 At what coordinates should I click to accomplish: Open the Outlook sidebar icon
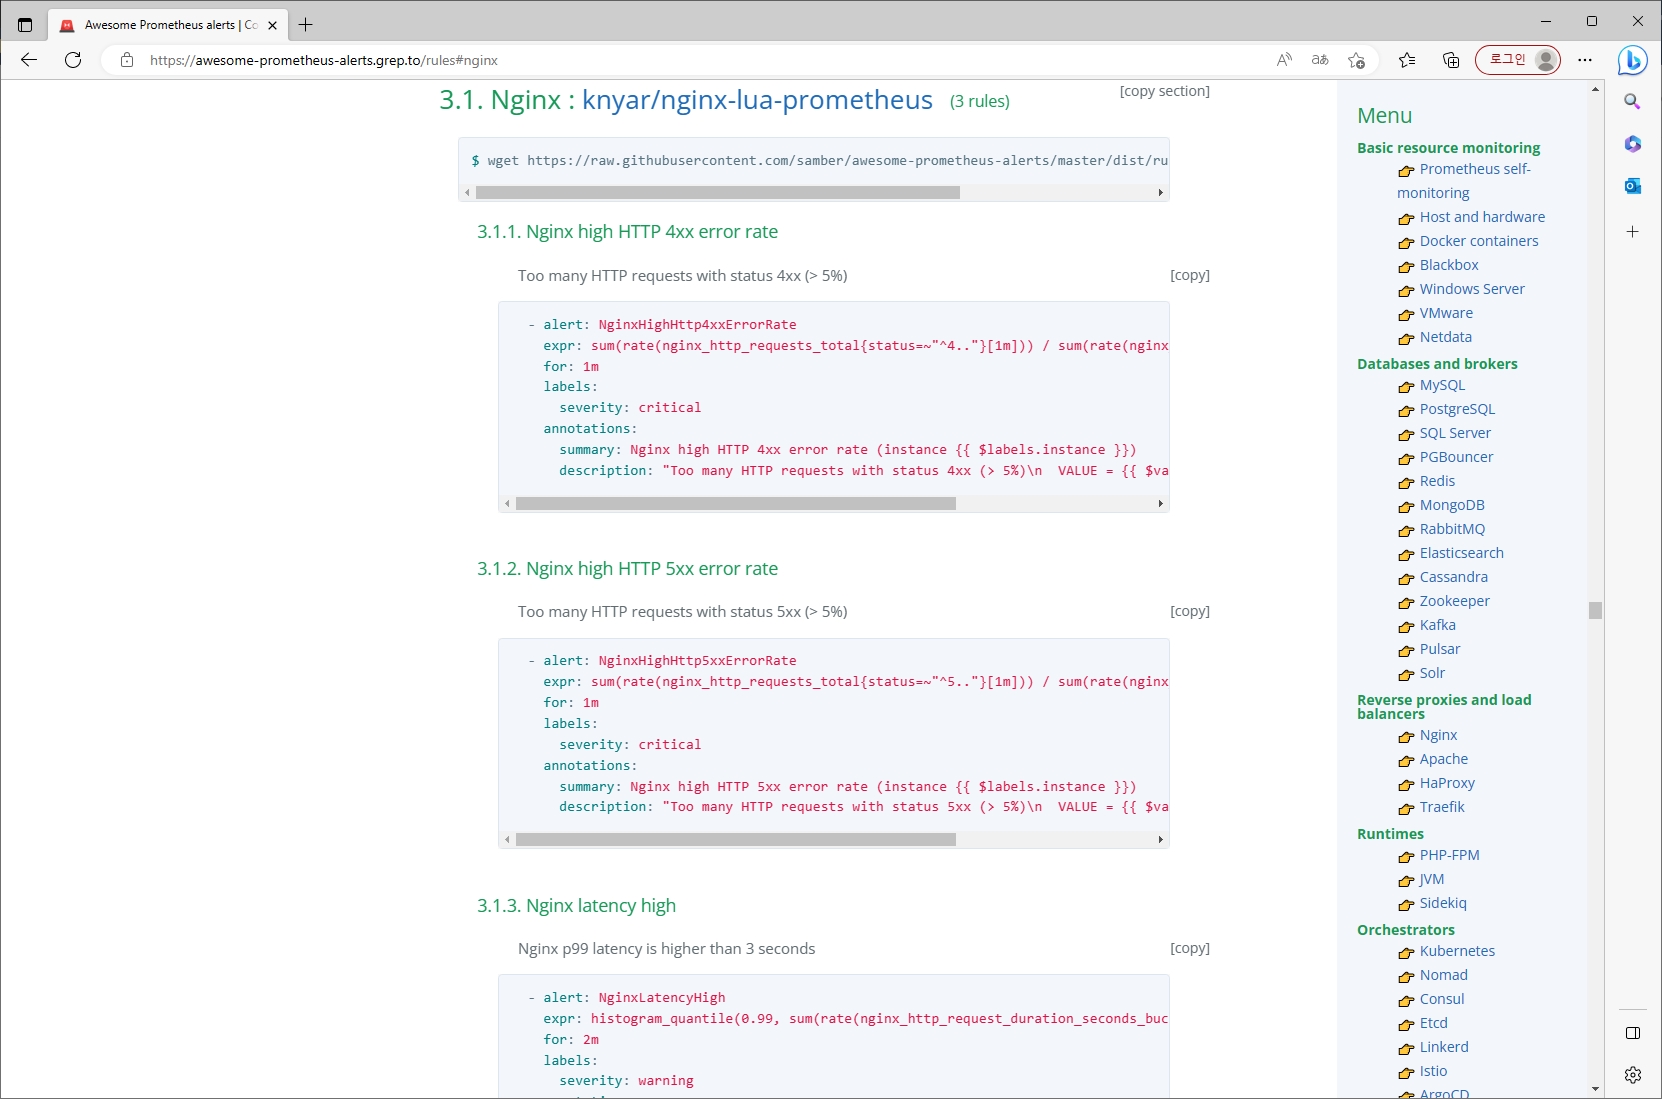pos(1633,186)
